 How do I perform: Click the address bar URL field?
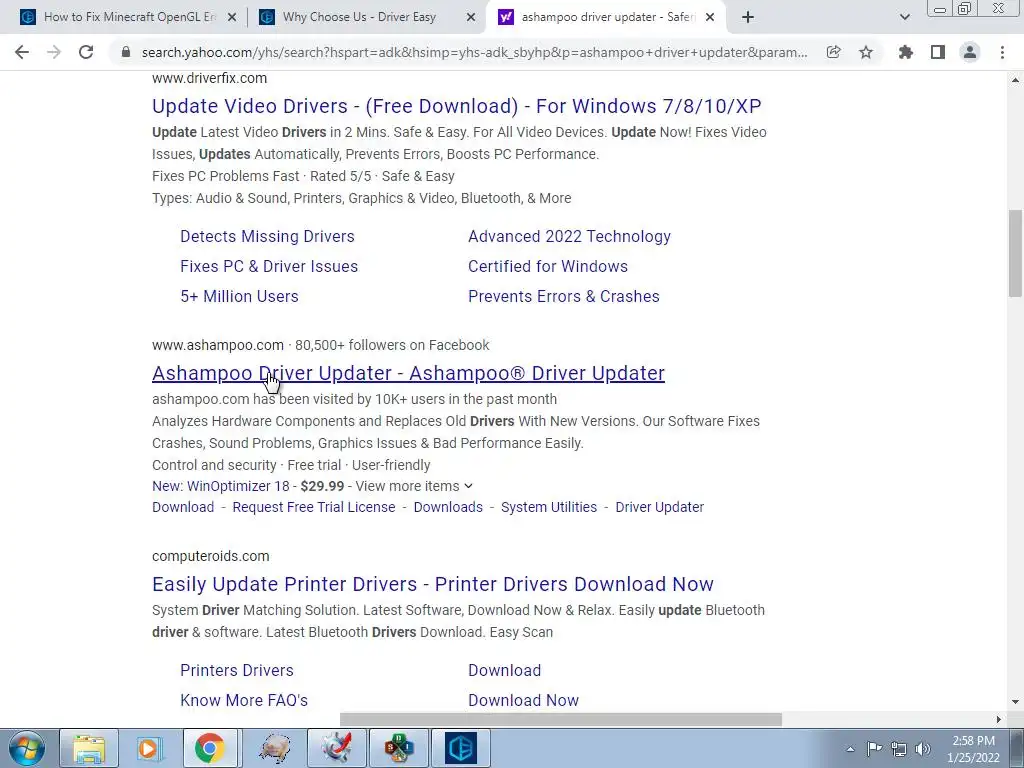473,52
